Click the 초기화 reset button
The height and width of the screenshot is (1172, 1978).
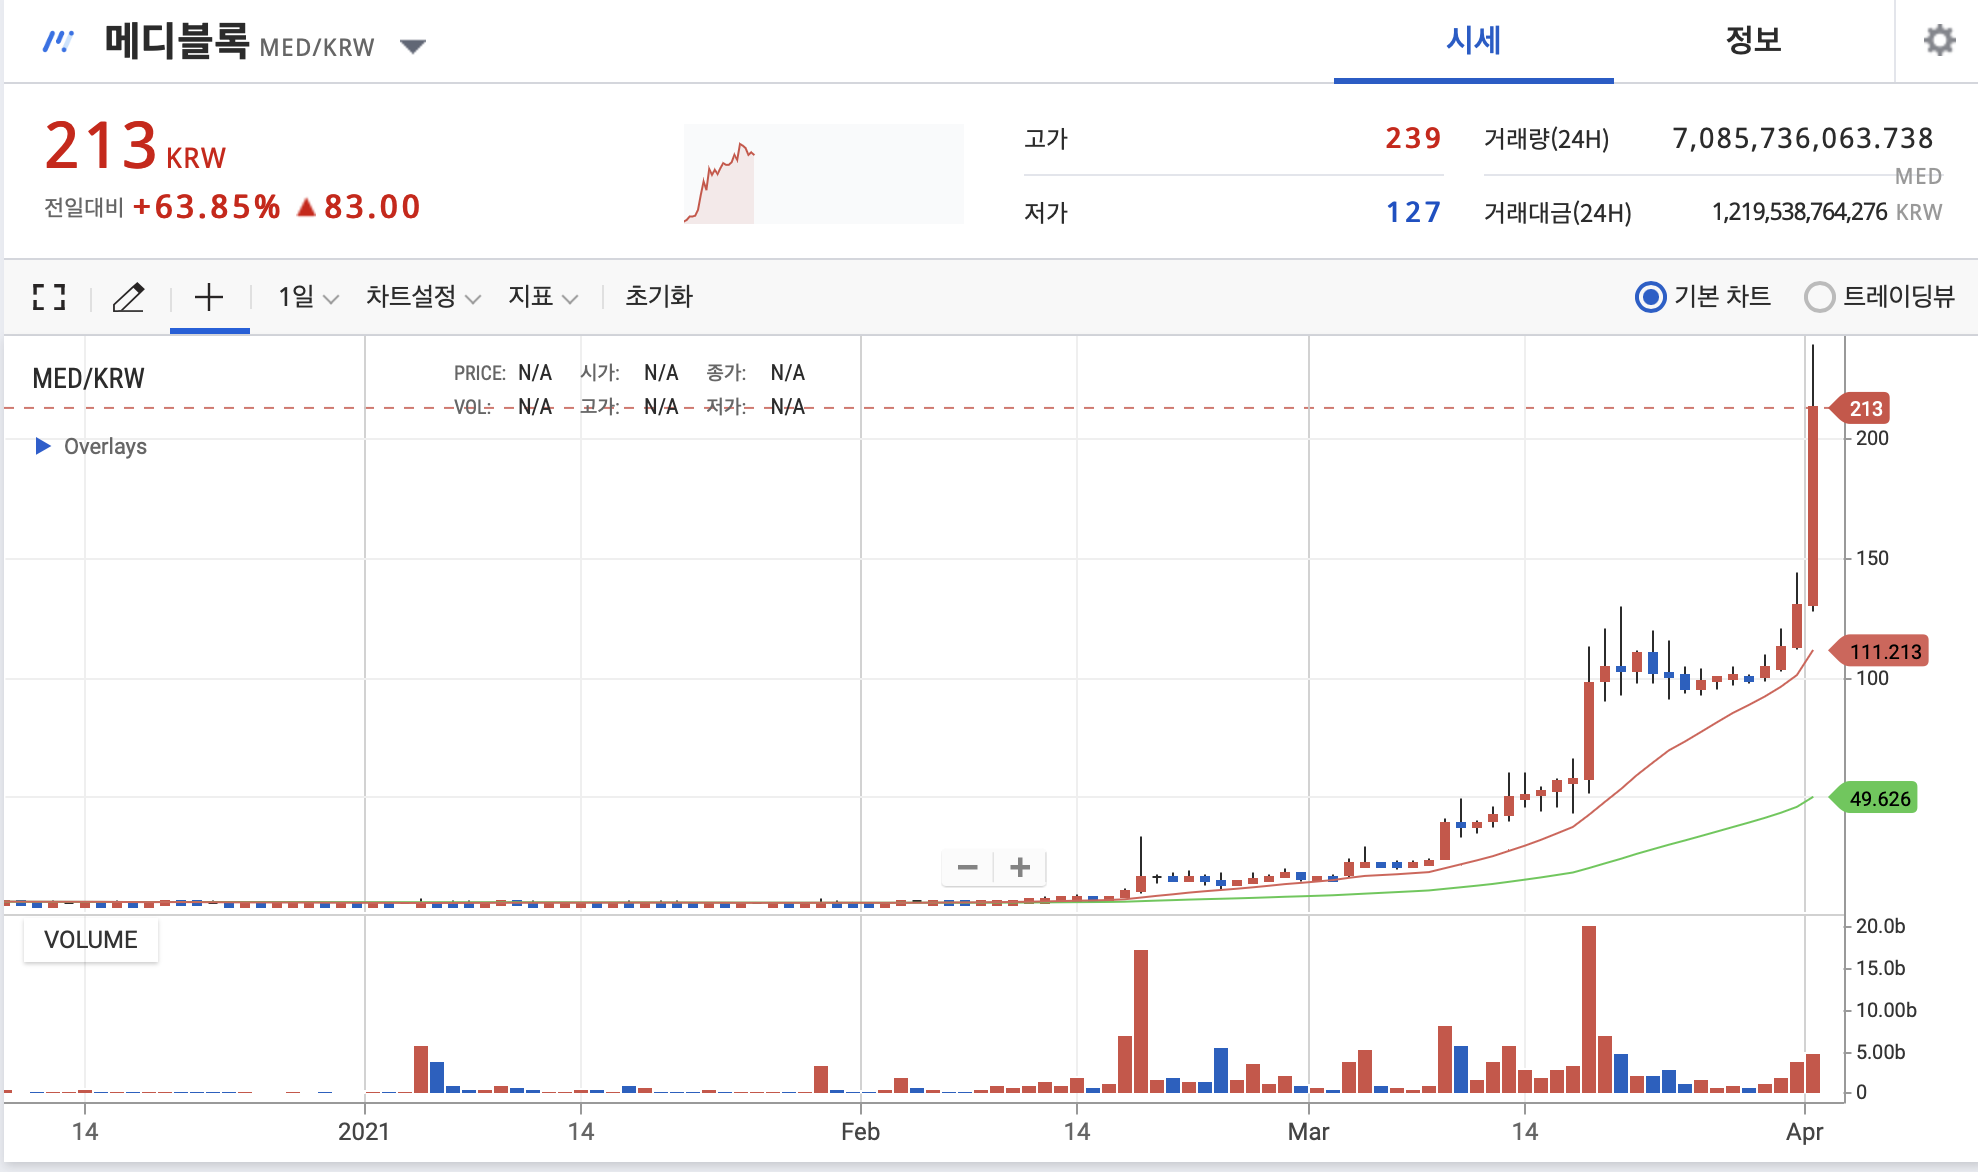coord(659,297)
